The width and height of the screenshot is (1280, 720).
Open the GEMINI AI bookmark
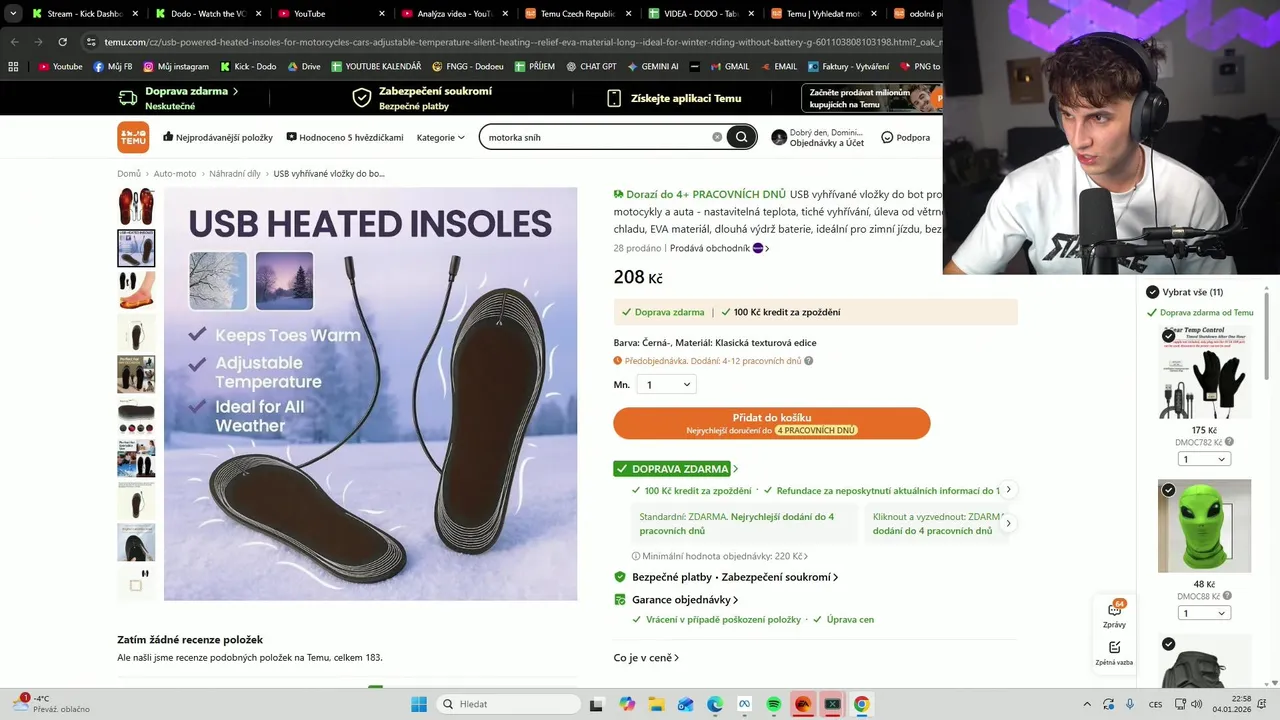click(x=653, y=67)
